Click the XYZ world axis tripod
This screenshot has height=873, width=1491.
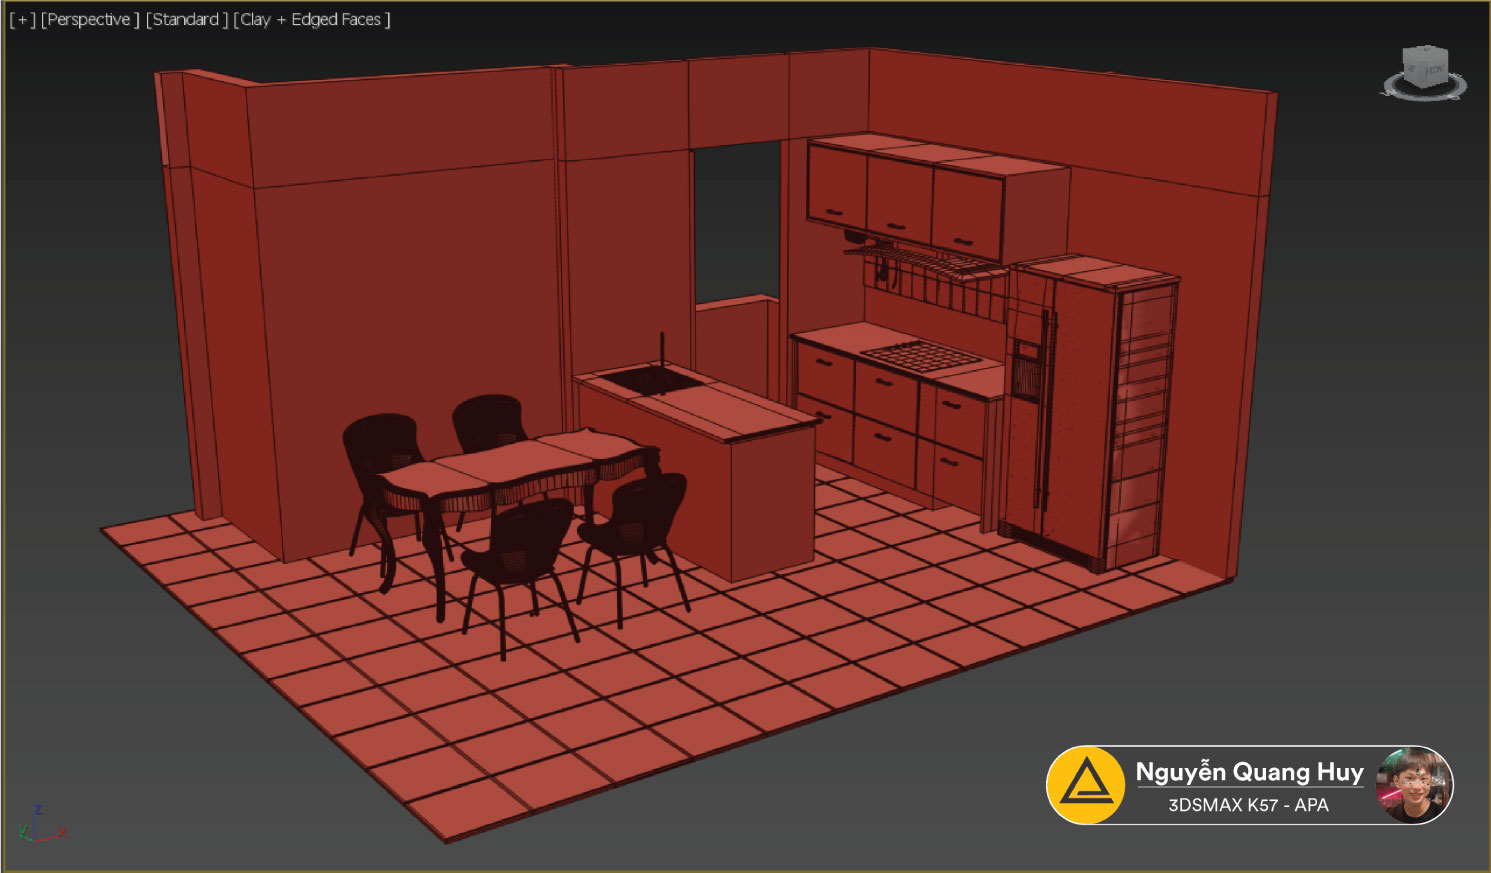tap(38, 826)
